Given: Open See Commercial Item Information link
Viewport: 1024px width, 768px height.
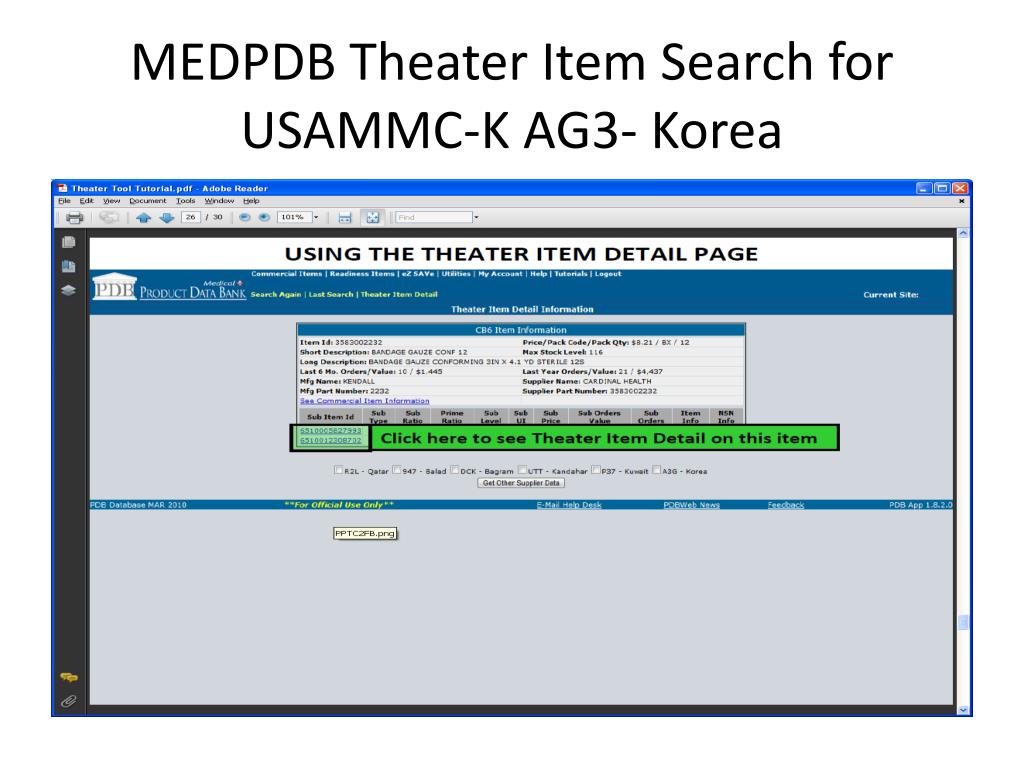Looking at the screenshot, I should point(364,401).
